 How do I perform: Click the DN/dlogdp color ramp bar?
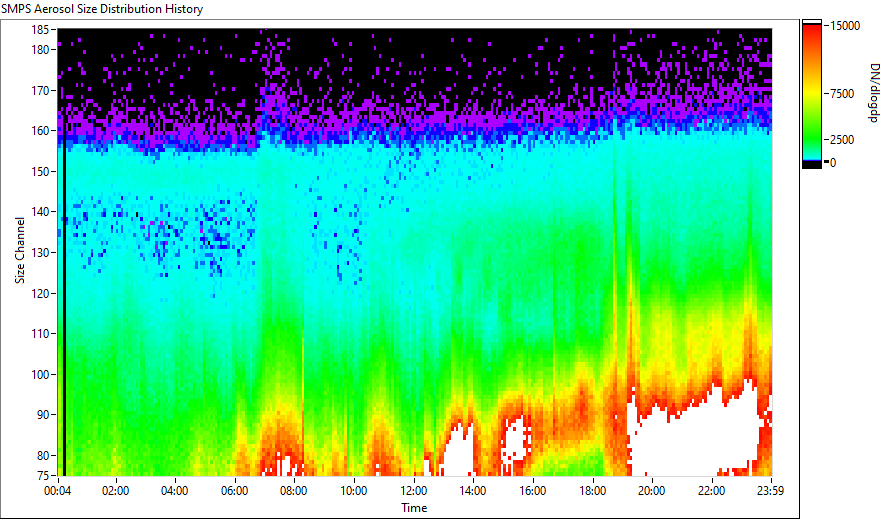(x=812, y=94)
